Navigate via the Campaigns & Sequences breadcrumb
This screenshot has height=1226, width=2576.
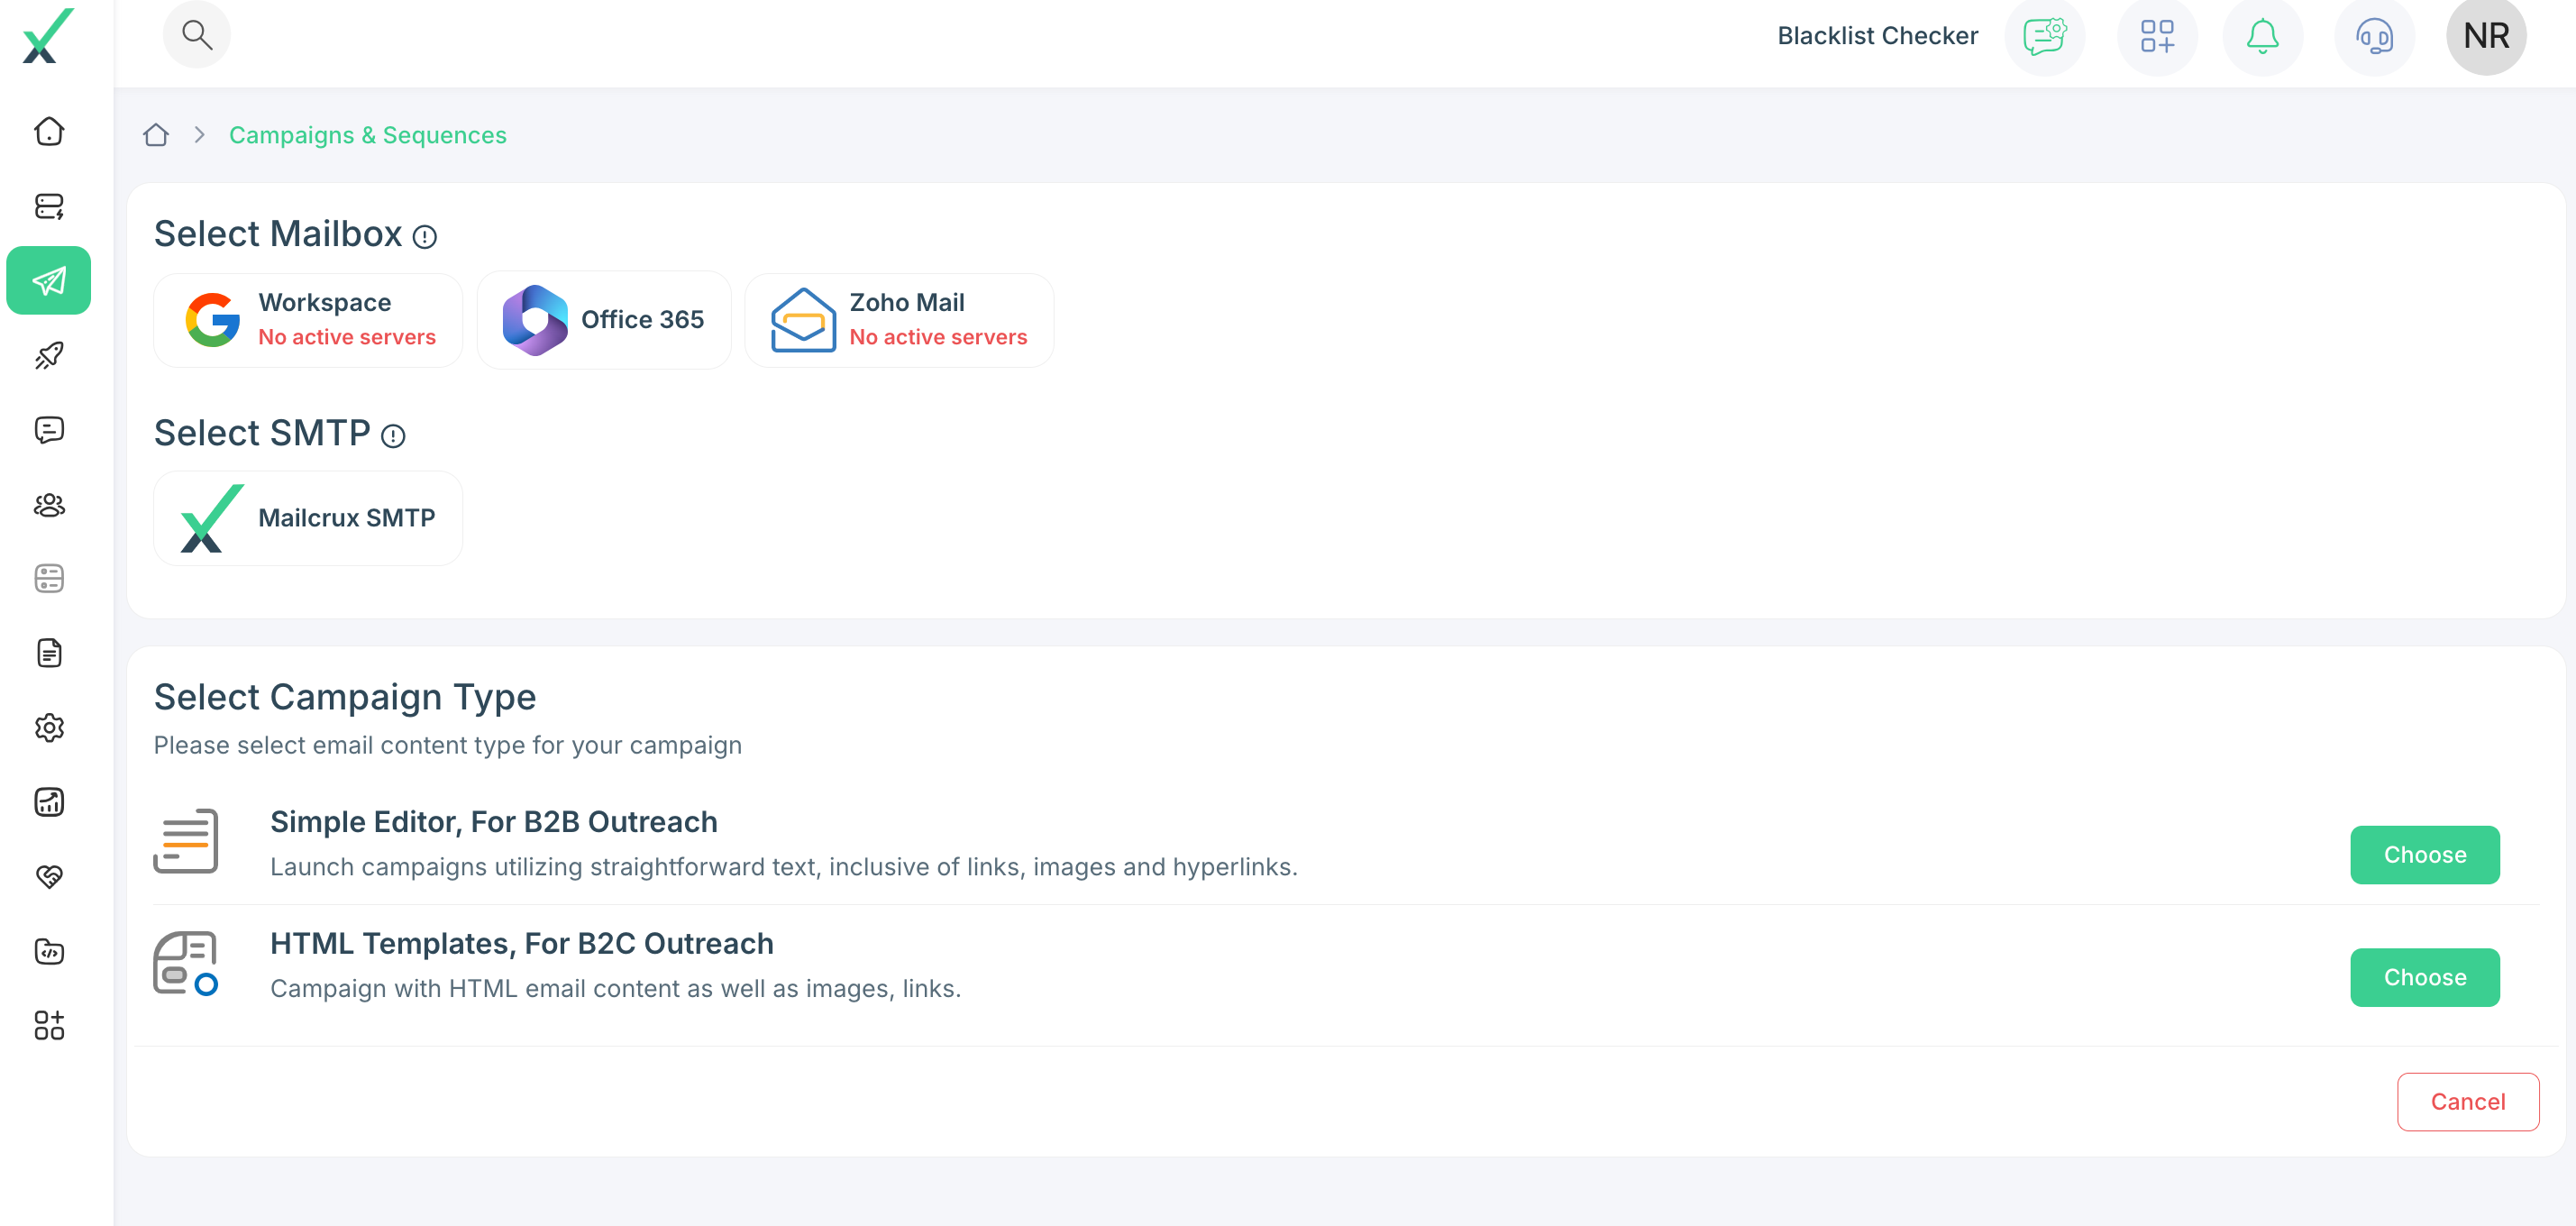[367, 134]
